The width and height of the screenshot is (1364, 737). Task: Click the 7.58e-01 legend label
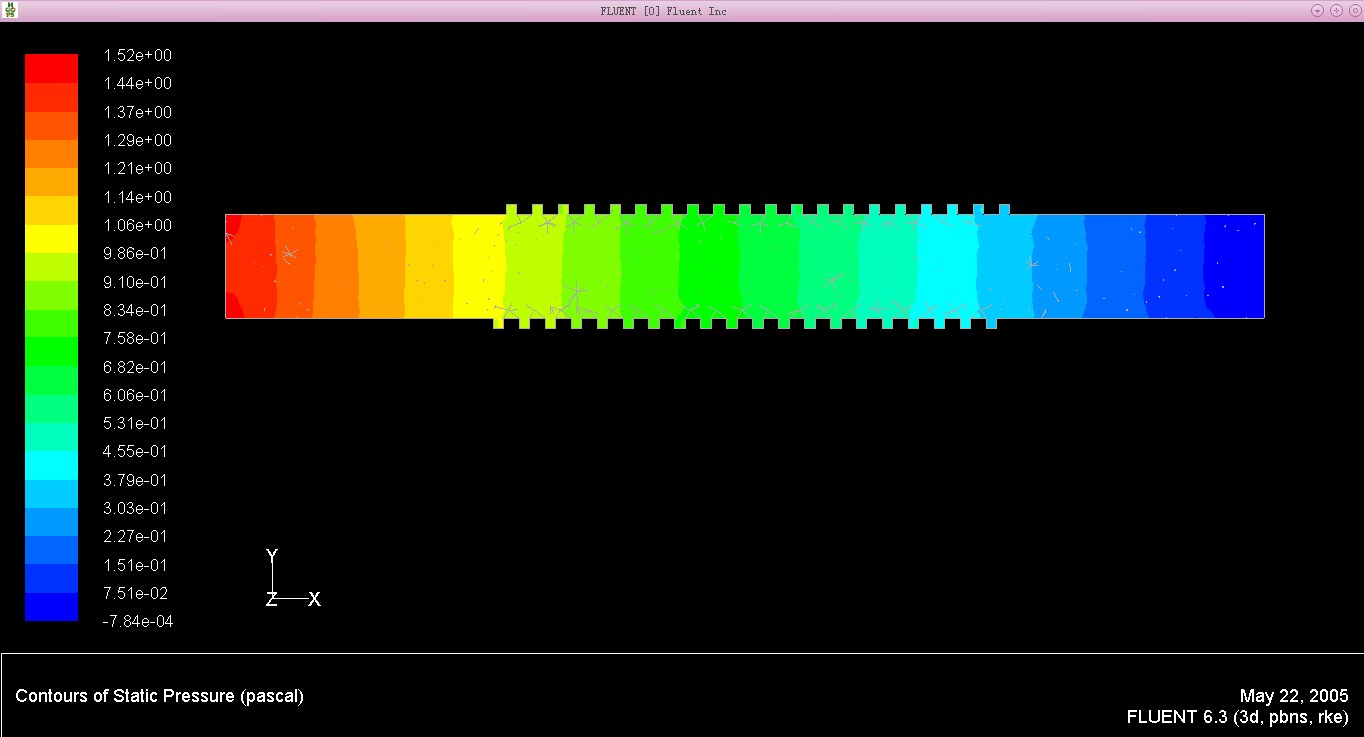[137, 338]
